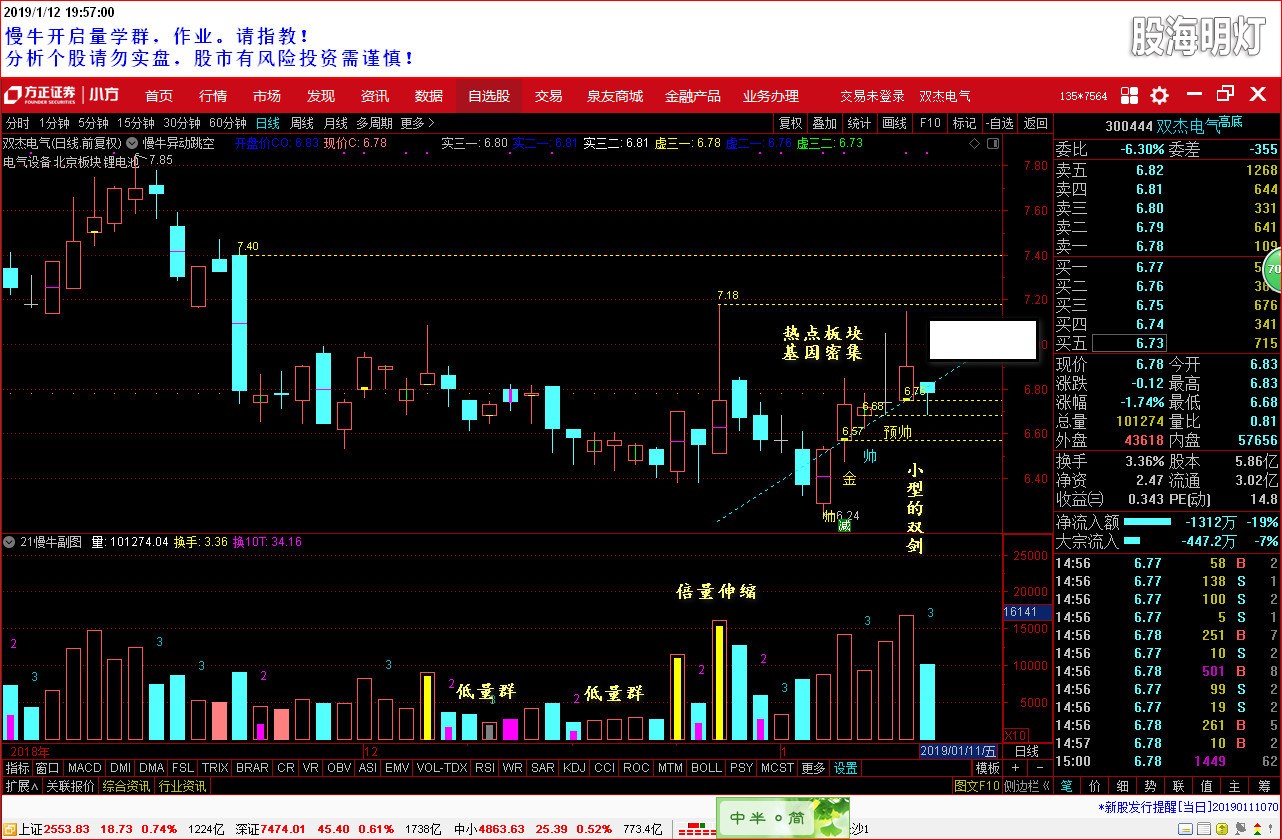Select the KDJ indicator
The image size is (1282, 840).
pos(574,768)
